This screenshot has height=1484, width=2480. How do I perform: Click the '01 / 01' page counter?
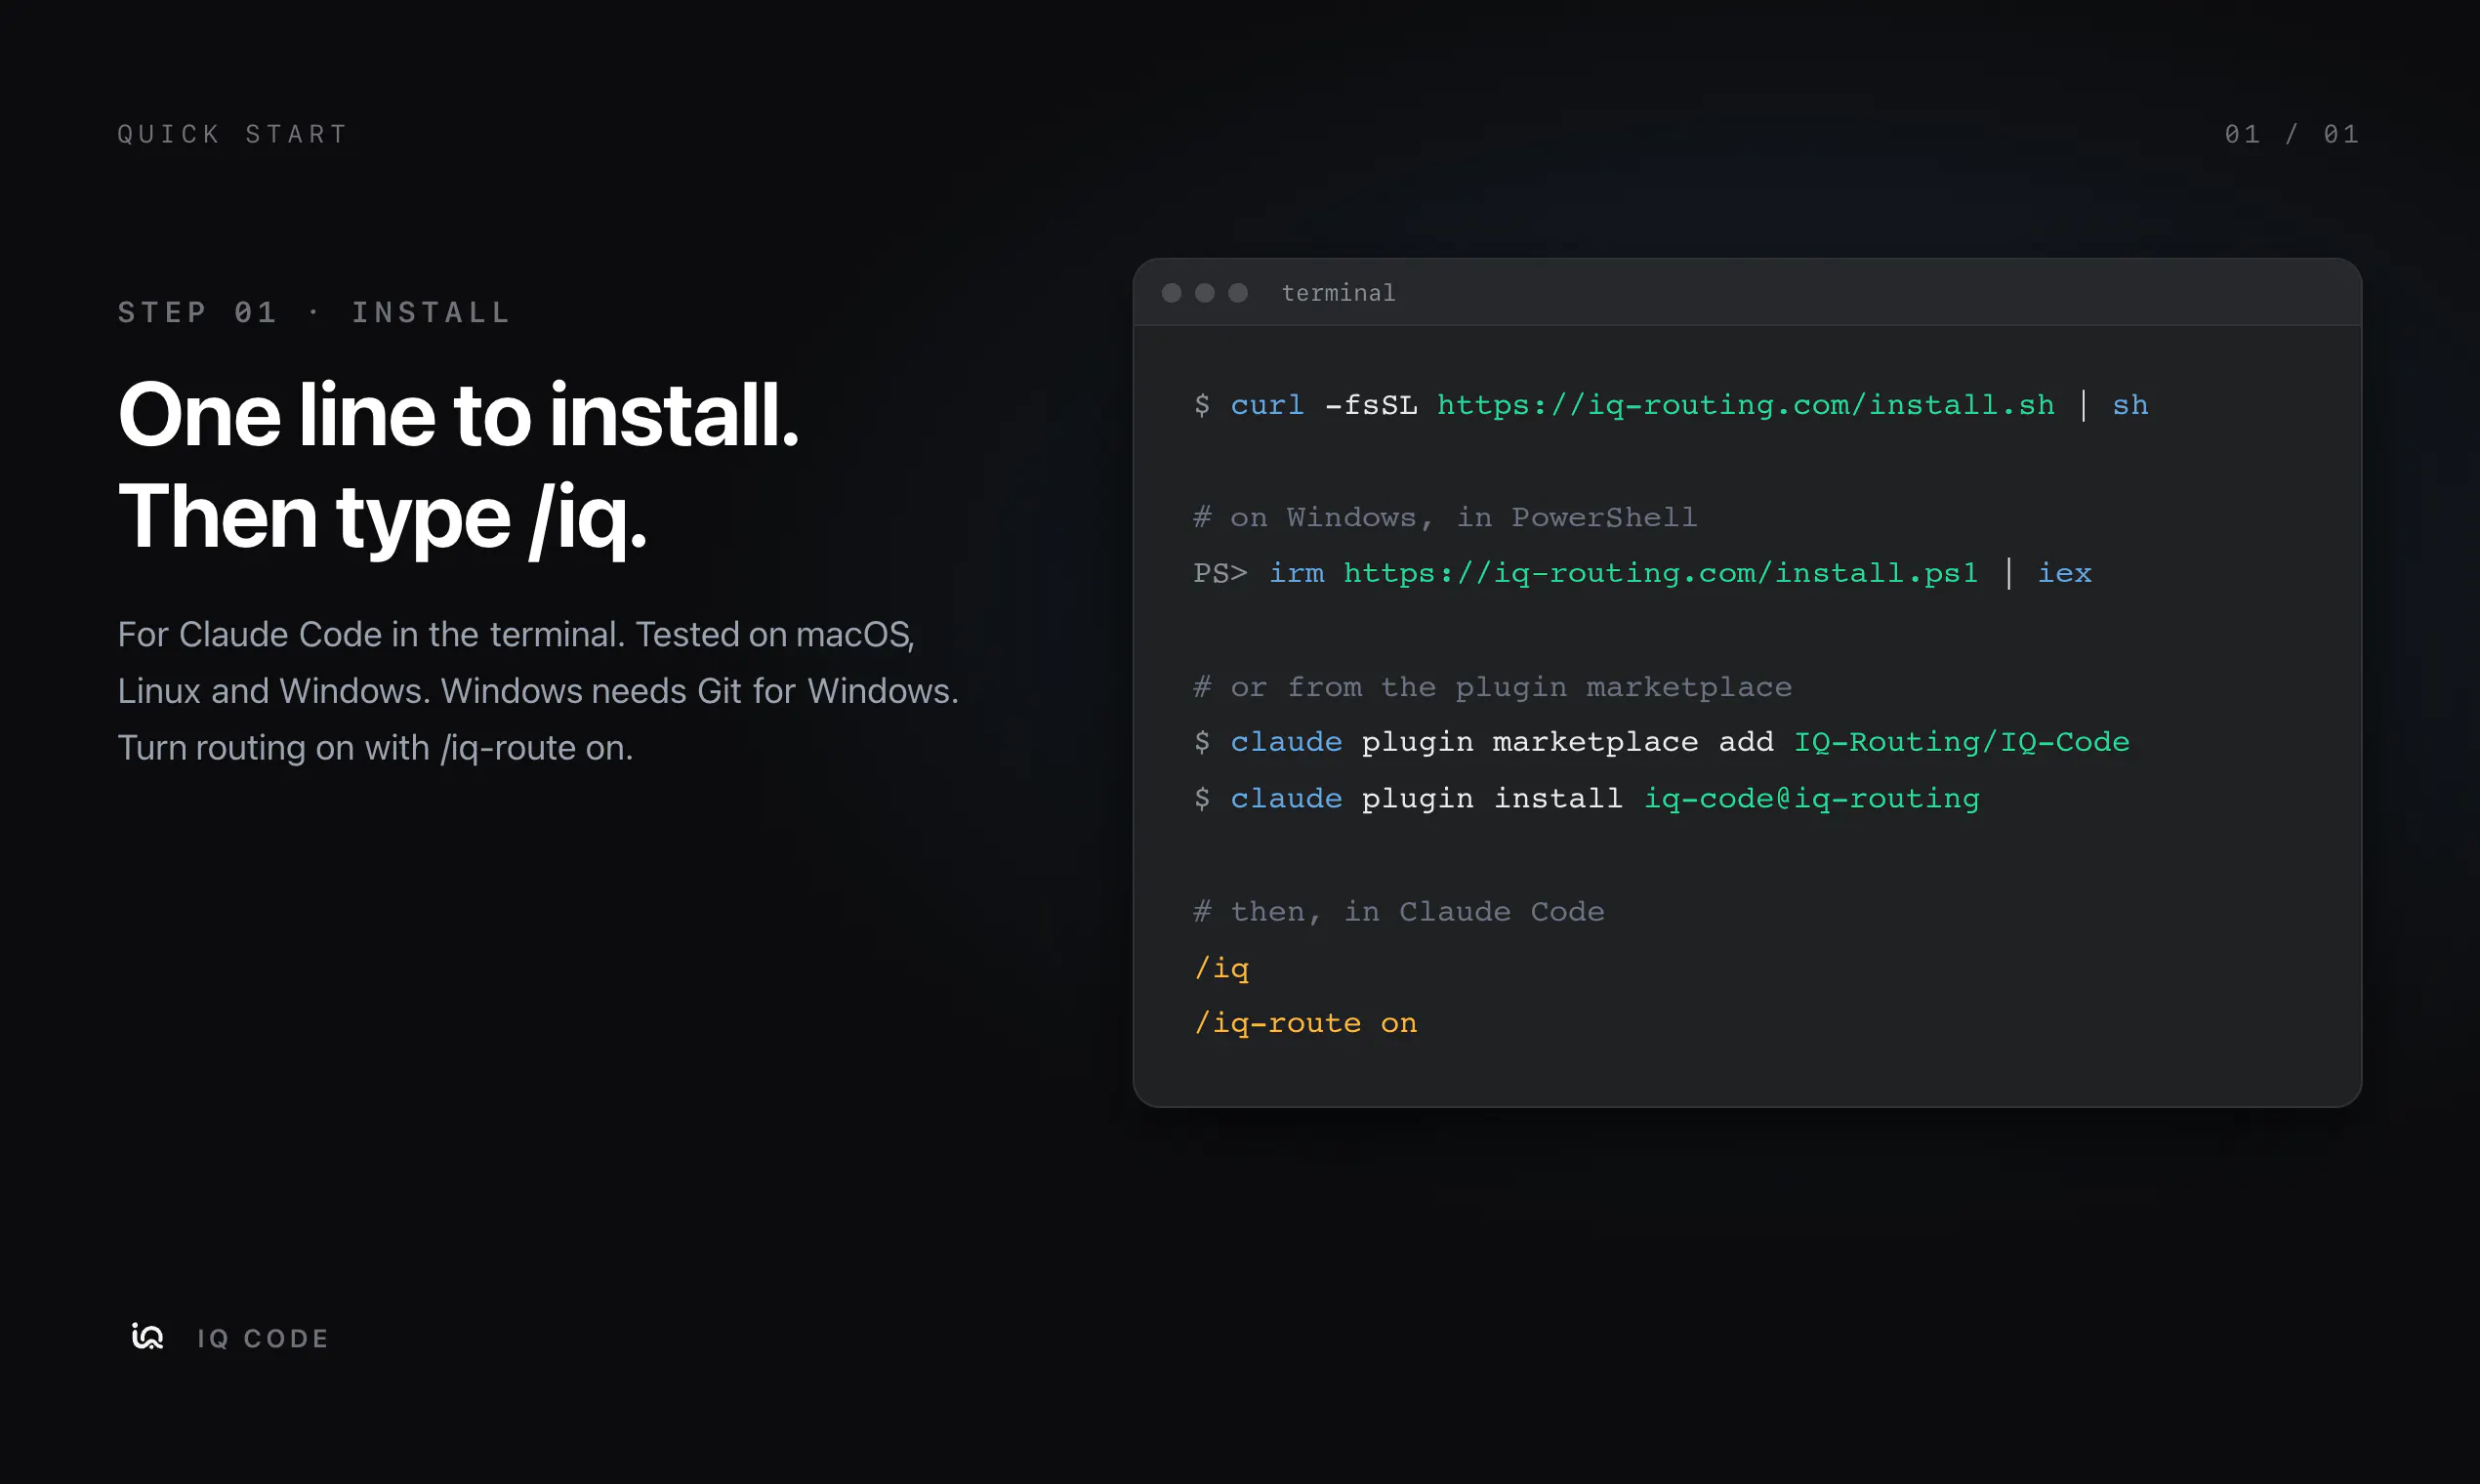tap(2292, 134)
